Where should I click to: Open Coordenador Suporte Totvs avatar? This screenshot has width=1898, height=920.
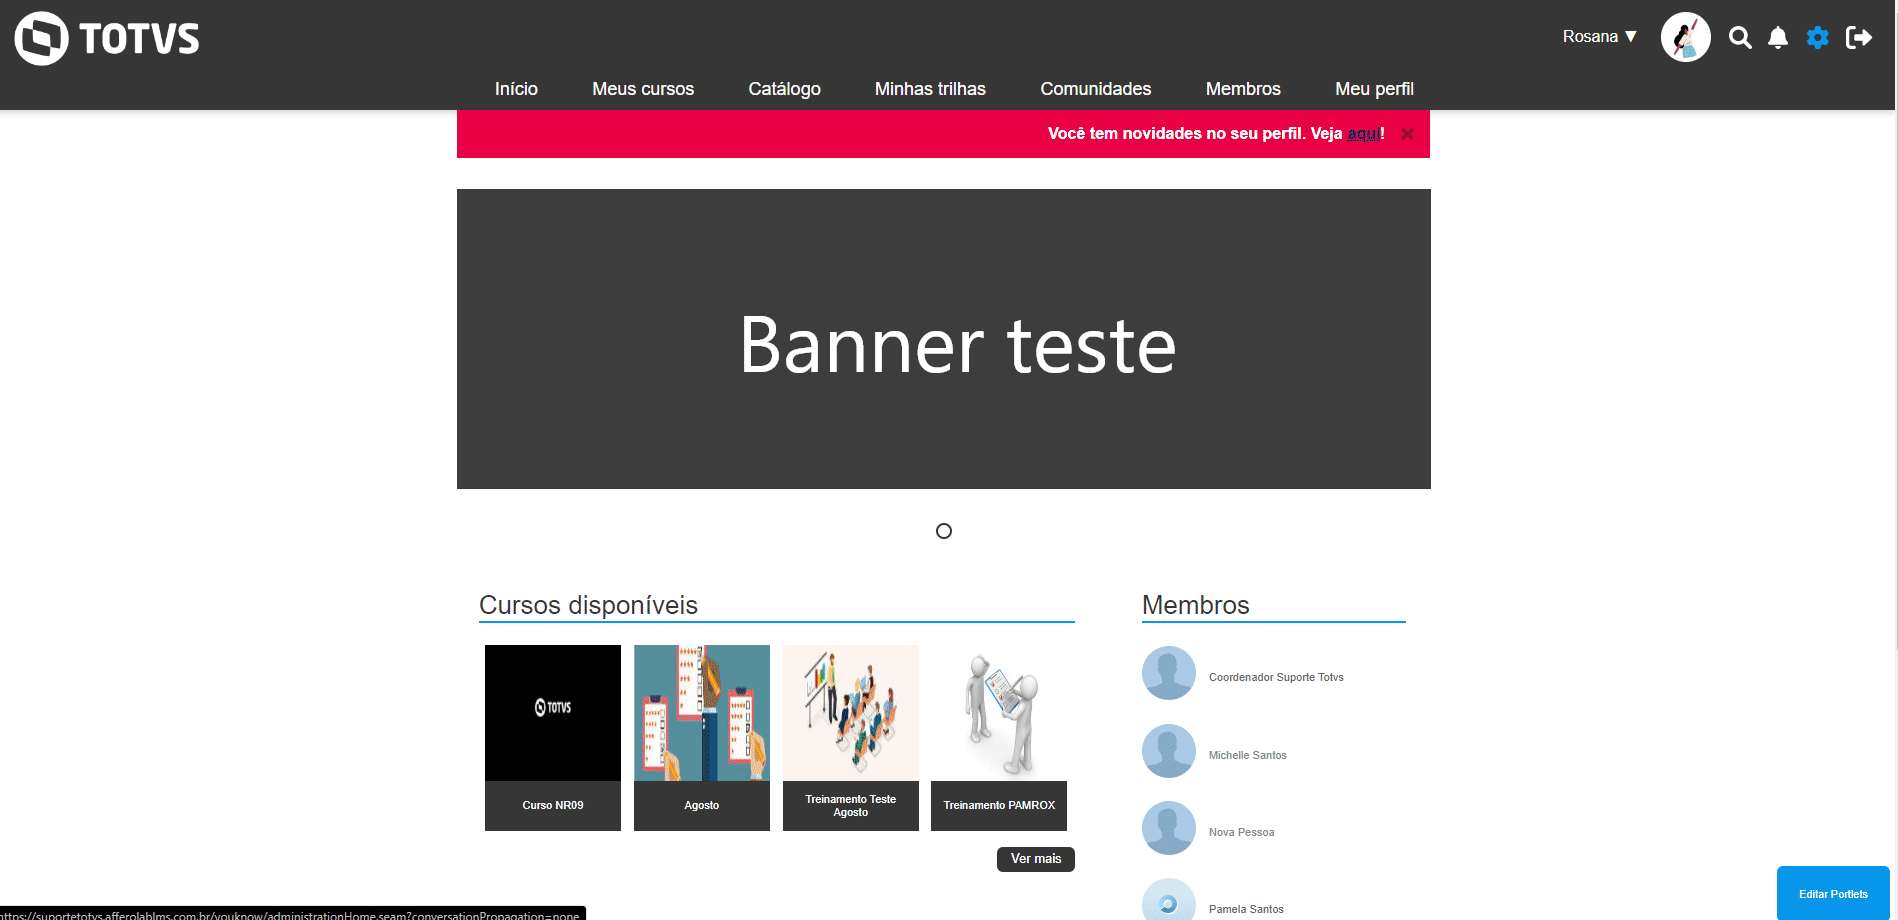pyautogui.click(x=1169, y=673)
